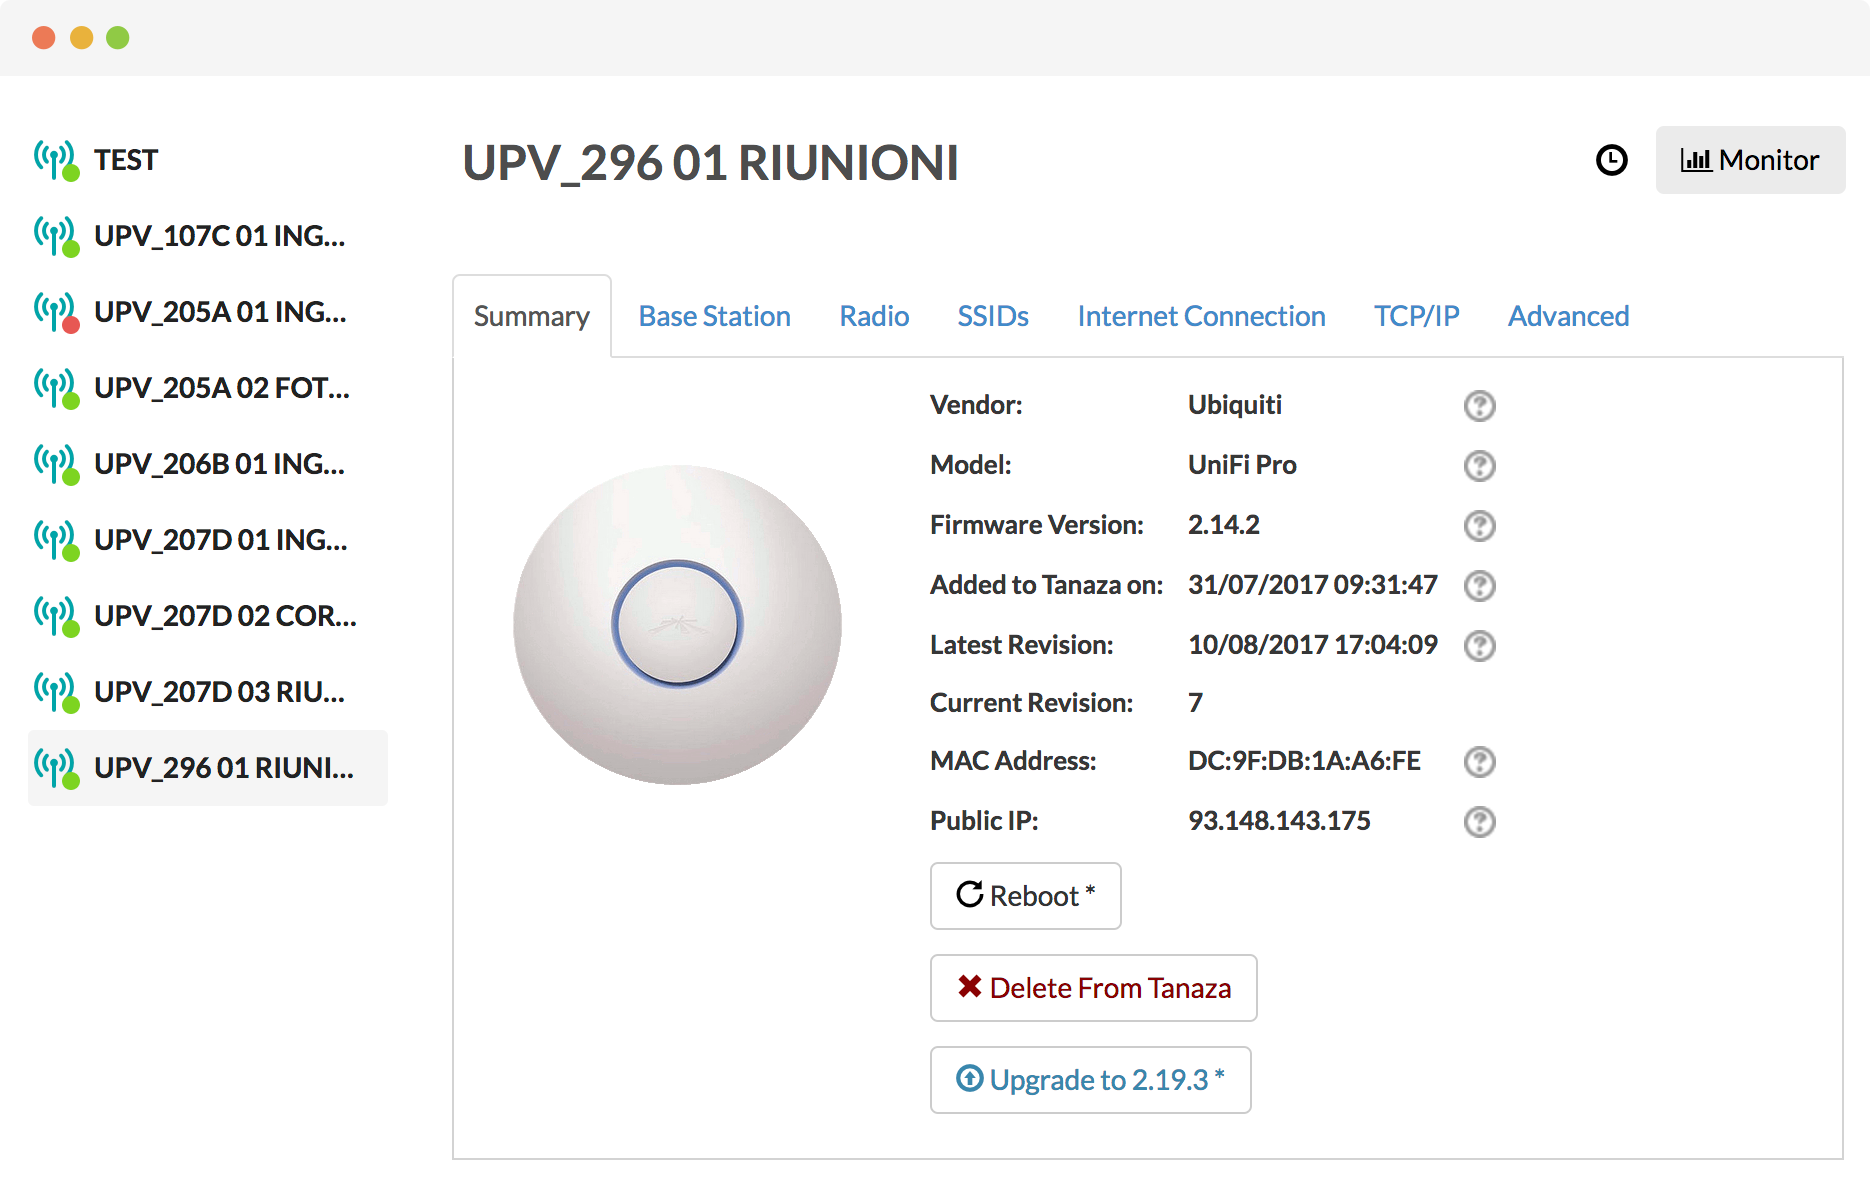
Task: Open the clock history icon beside Monitor
Action: 1611,160
